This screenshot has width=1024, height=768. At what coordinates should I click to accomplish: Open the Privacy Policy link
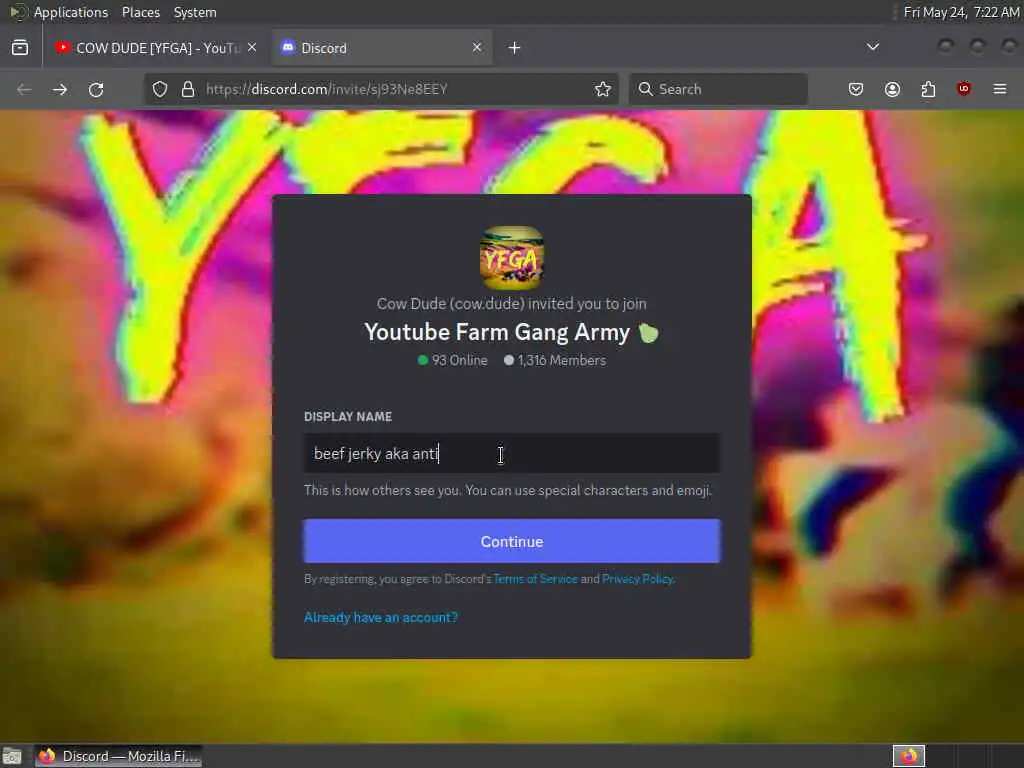point(637,579)
